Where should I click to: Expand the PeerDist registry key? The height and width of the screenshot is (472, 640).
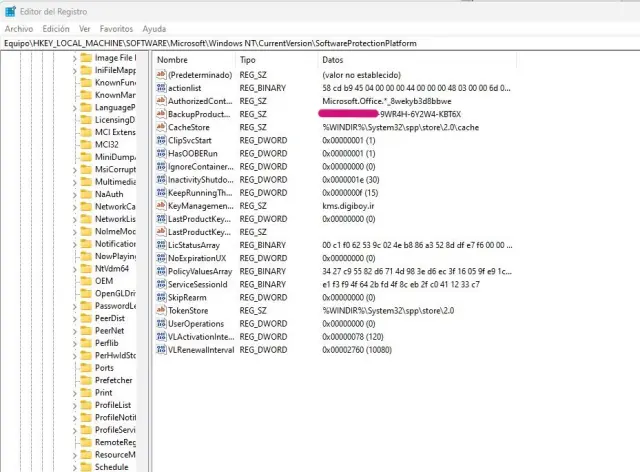point(74,317)
